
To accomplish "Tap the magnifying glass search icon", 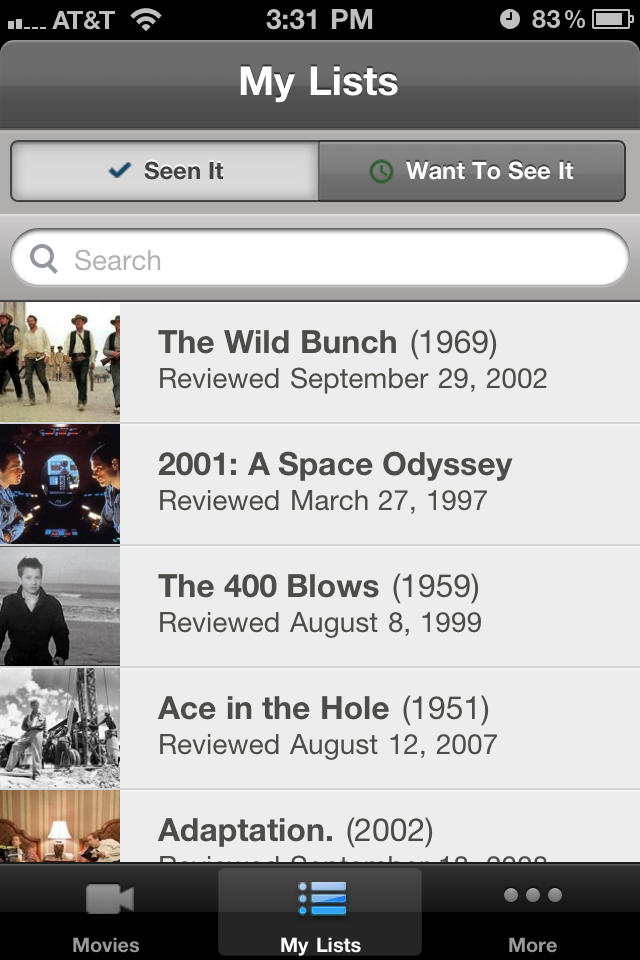I will 44,260.
